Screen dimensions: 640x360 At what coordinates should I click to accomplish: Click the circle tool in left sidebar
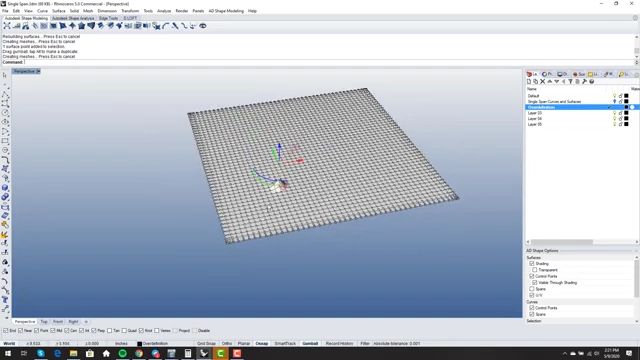(5, 113)
